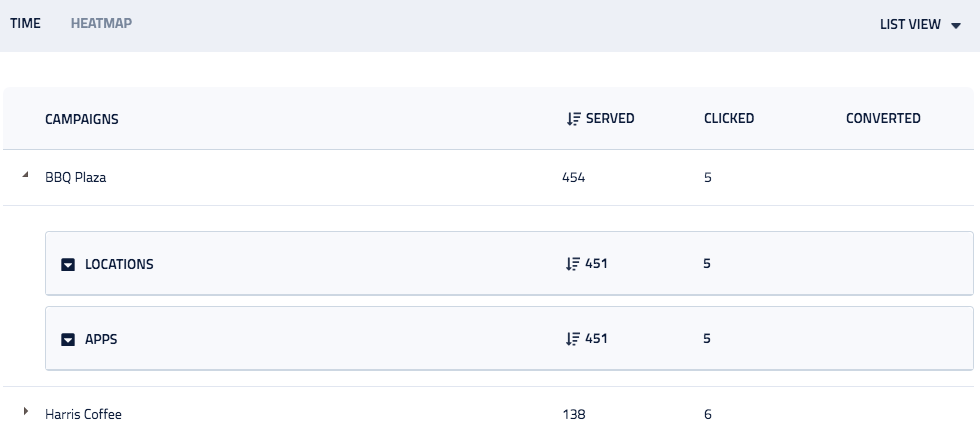Click the sort icon beside SERVED header
The width and height of the screenshot is (980, 435).
[x=574, y=119]
